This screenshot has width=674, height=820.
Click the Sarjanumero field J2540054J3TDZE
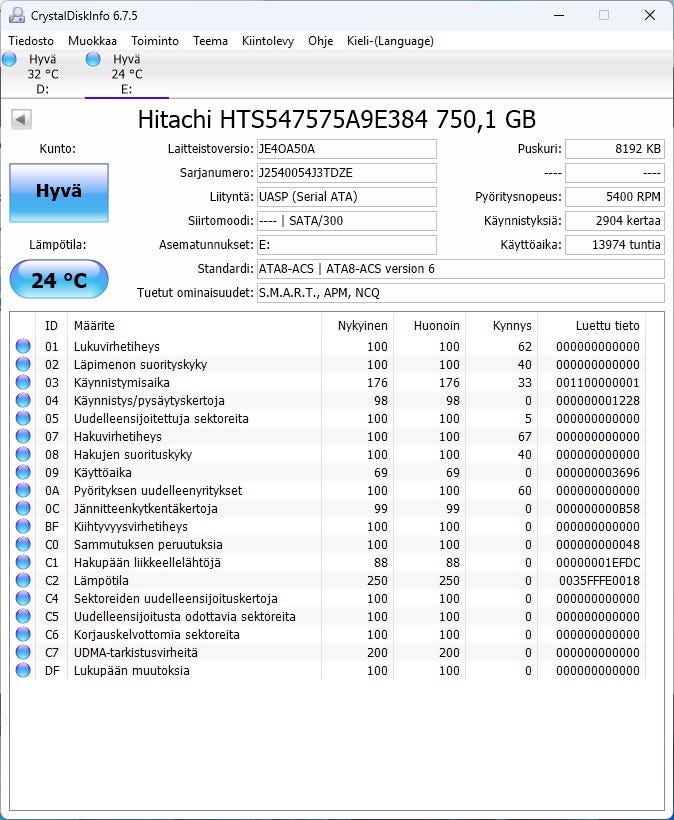347,173
